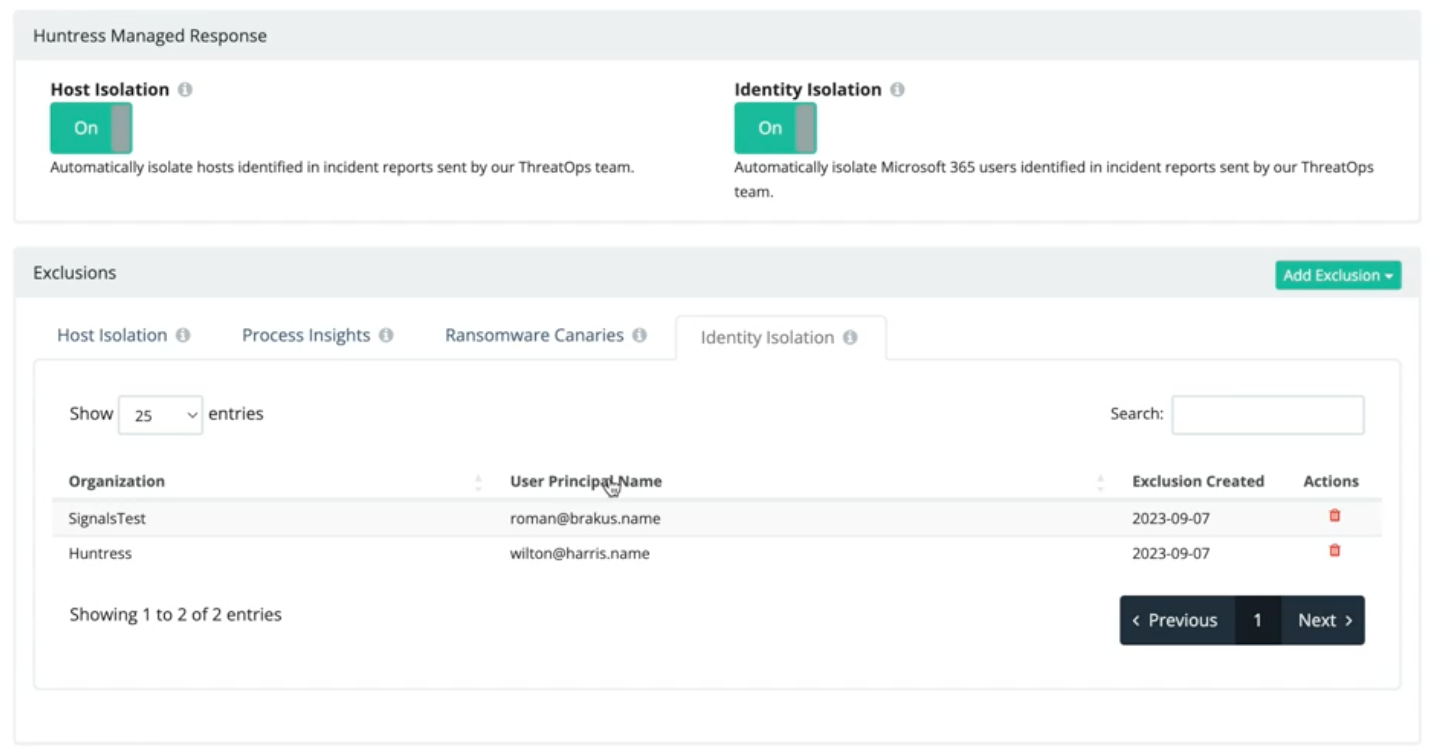Click the Huntress organization cell
The width and height of the screenshot is (1436, 756).
tap(100, 553)
